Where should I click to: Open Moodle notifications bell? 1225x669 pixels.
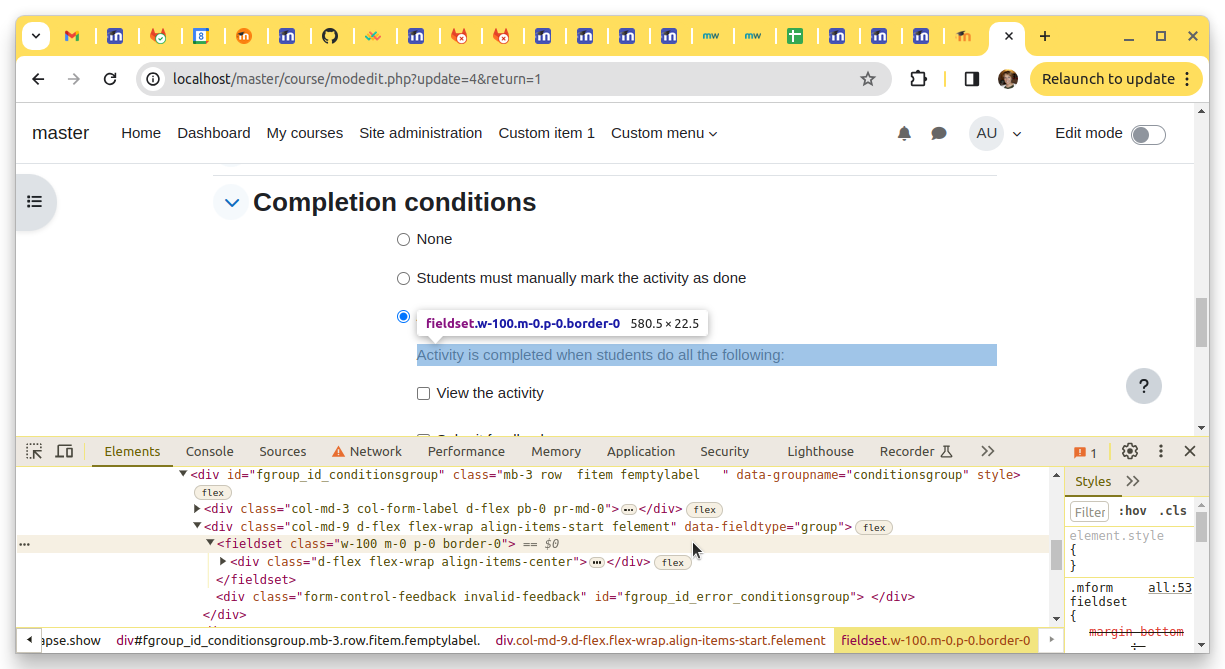point(904,133)
